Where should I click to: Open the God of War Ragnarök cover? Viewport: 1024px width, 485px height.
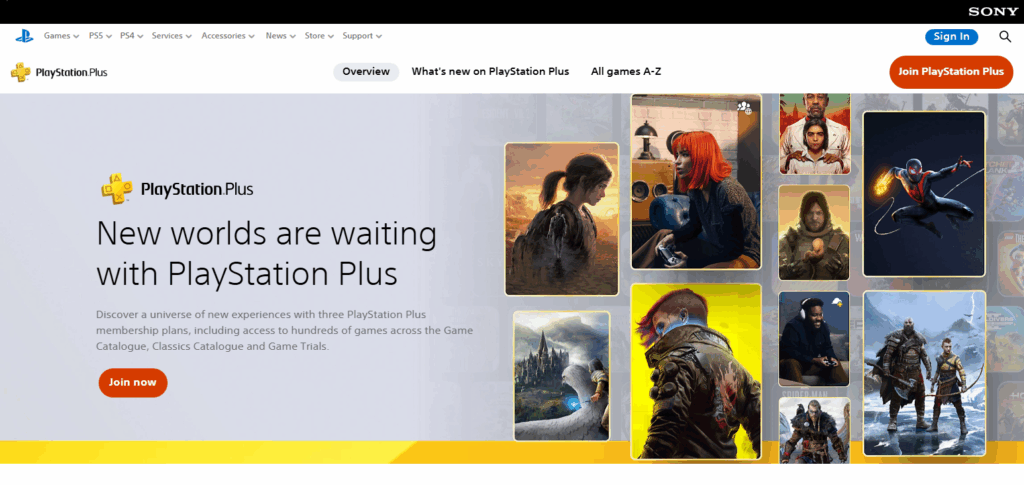[924, 373]
